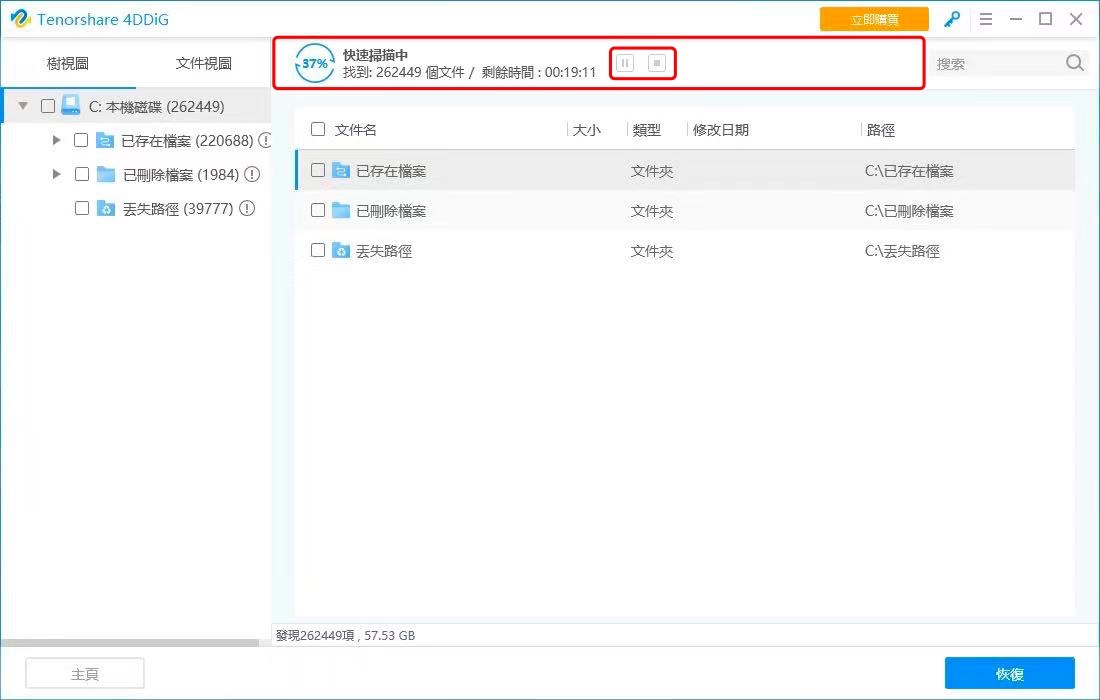Click the left panel horizontal scrollbar
This screenshot has height=700, width=1100.
130,642
